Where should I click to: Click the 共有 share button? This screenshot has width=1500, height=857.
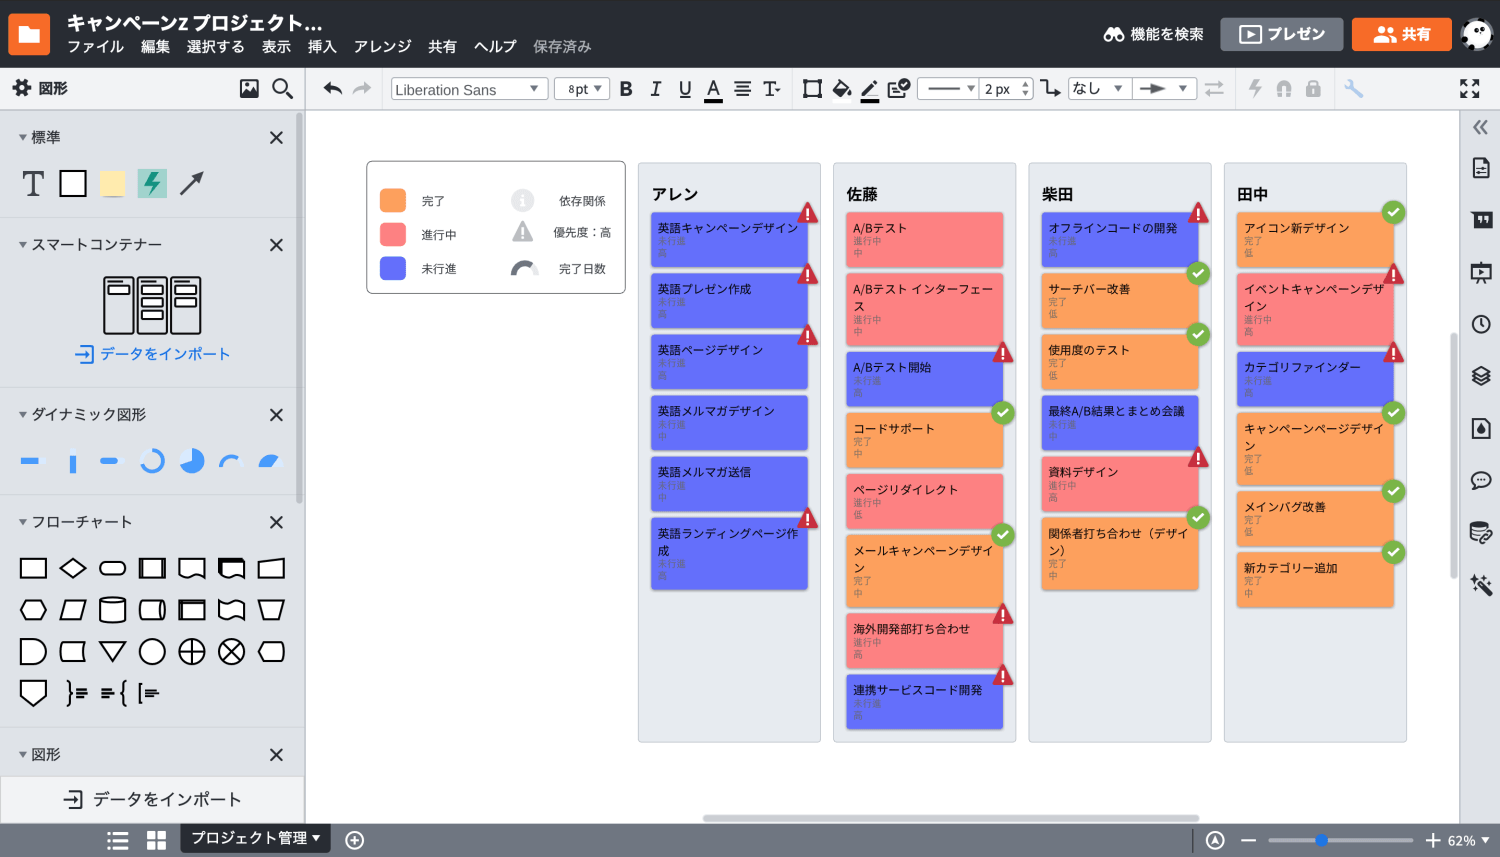click(x=1401, y=34)
